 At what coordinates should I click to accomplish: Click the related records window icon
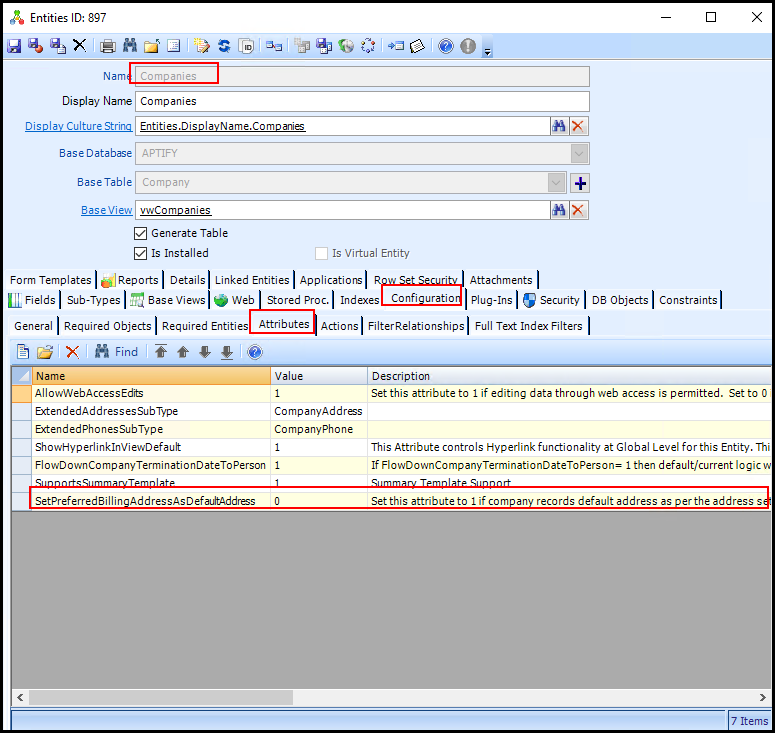[x=274, y=46]
